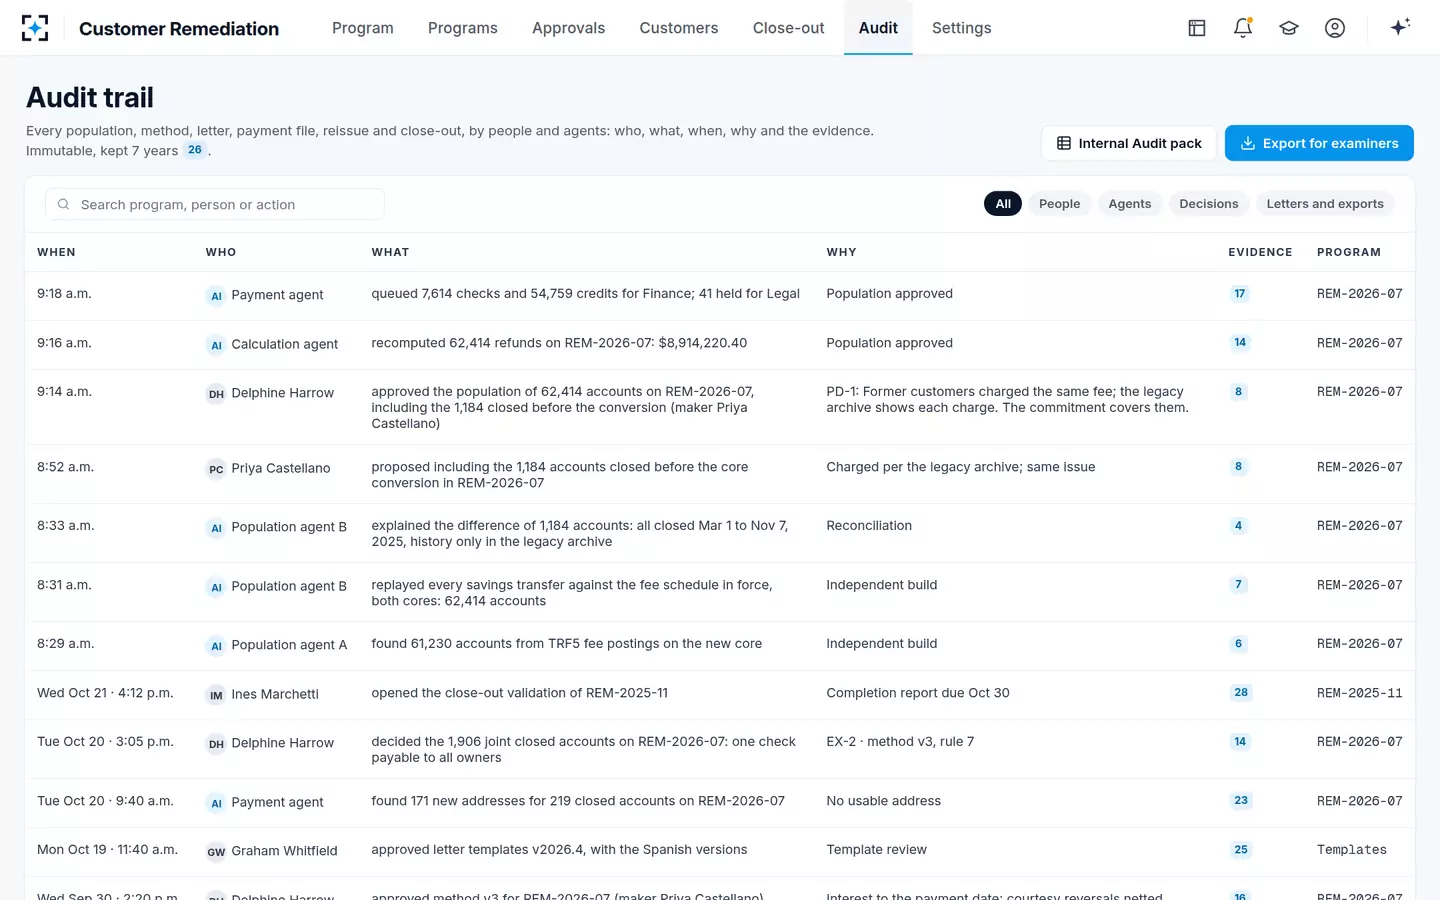
Task: Open the notifications bell
Action: pyautogui.click(x=1243, y=28)
